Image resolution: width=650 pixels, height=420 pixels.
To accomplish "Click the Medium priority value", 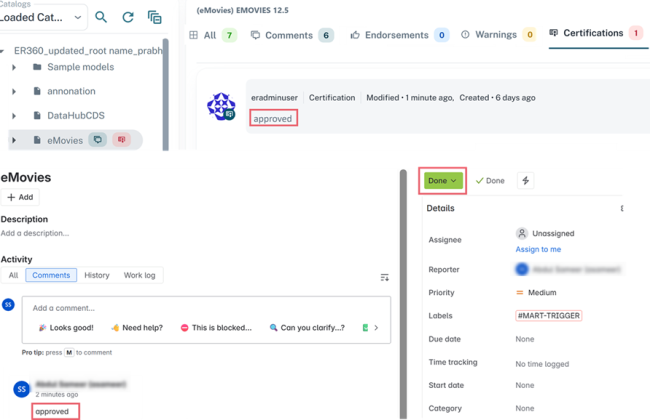I will tap(536, 293).
